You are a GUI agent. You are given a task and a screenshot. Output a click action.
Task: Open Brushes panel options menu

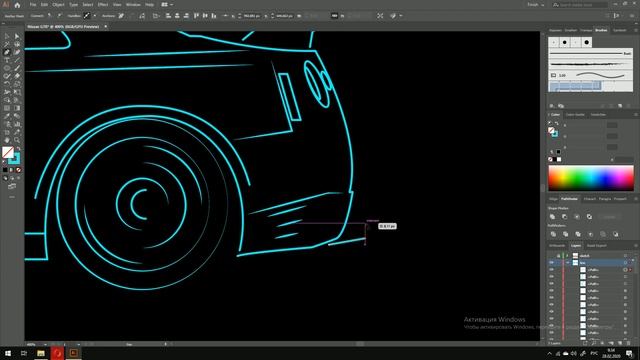coord(636,30)
